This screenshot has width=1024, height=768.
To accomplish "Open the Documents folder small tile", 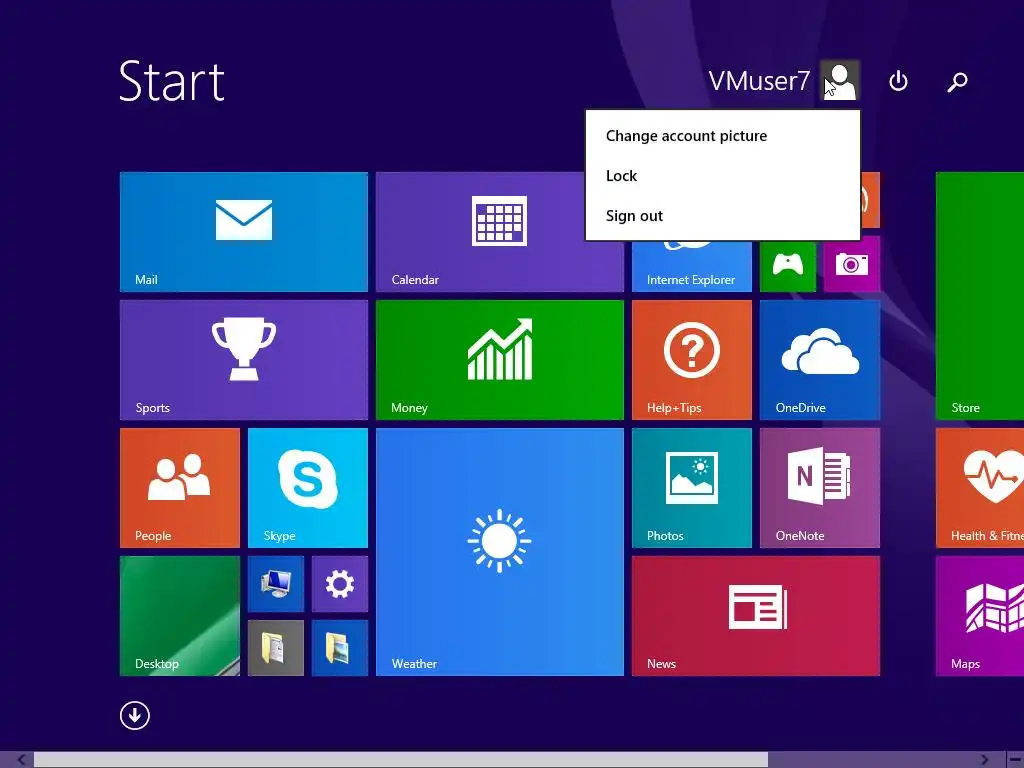I will (x=276, y=648).
